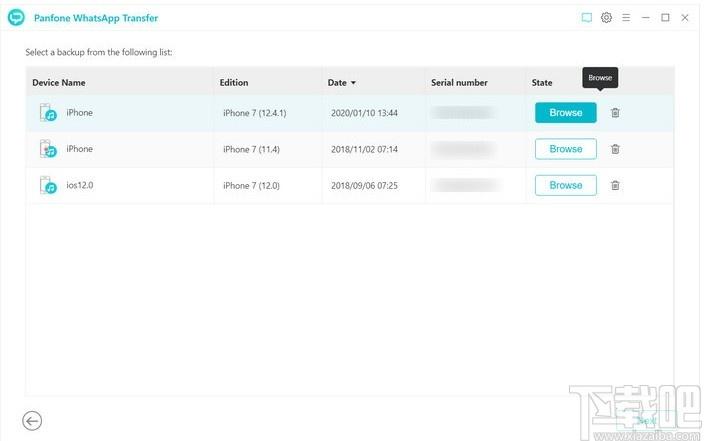
Task: Go back using the arrow circle icon
Action: tap(32, 421)
